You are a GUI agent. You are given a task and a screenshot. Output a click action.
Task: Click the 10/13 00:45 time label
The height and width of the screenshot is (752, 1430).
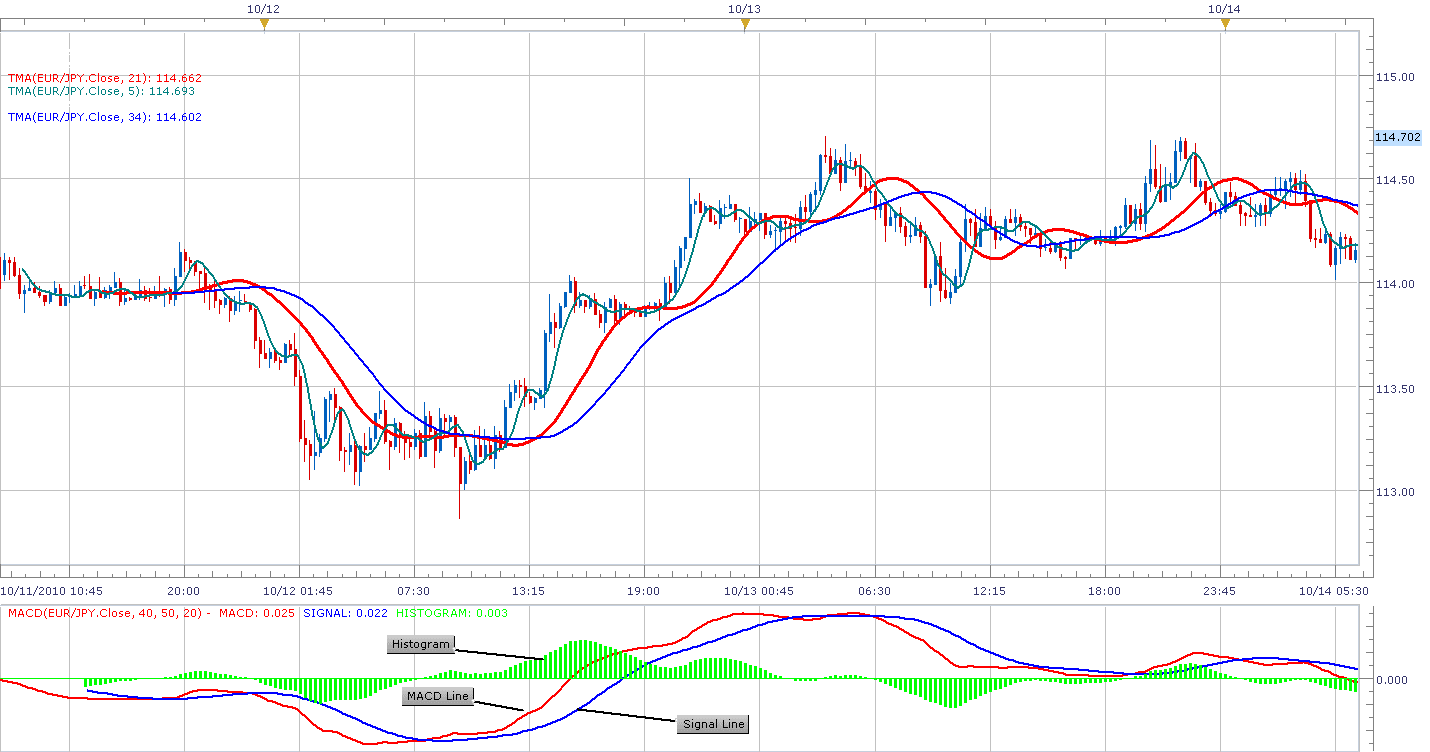[759, 591]
